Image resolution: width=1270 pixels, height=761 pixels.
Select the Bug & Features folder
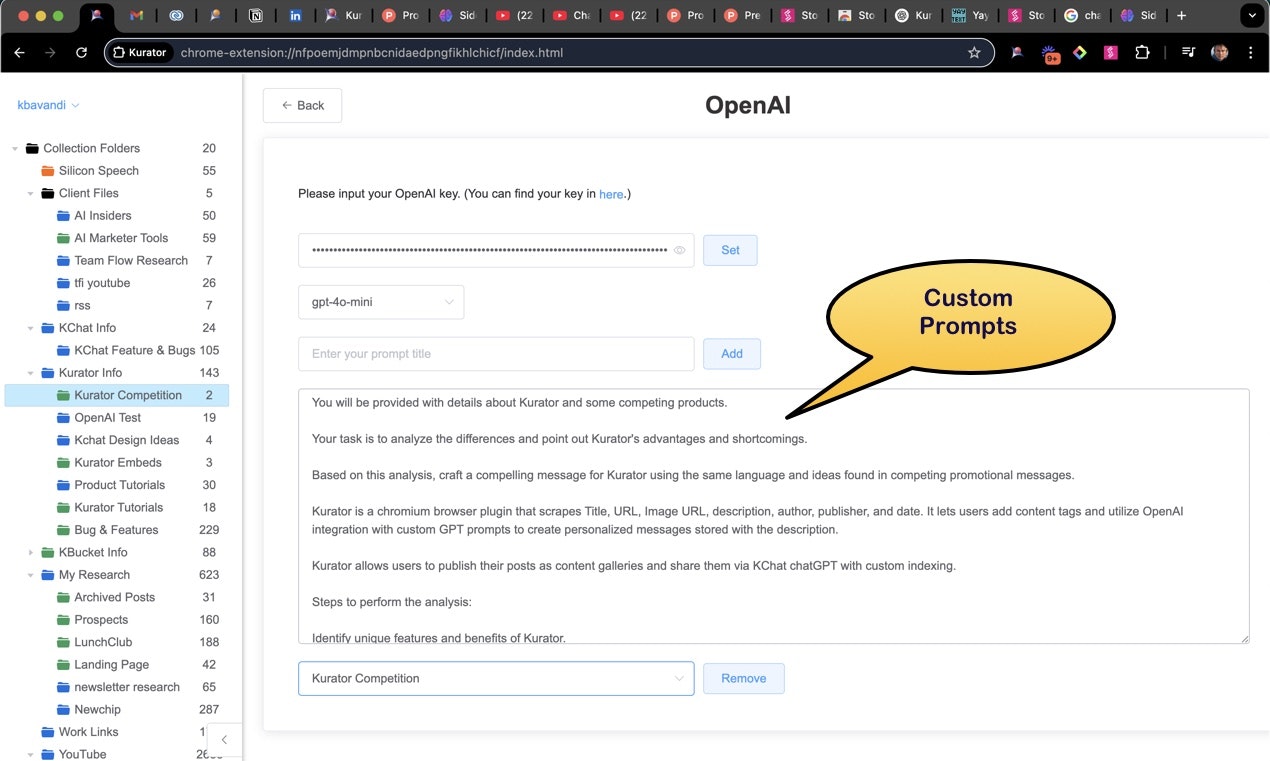pos(117,530)
